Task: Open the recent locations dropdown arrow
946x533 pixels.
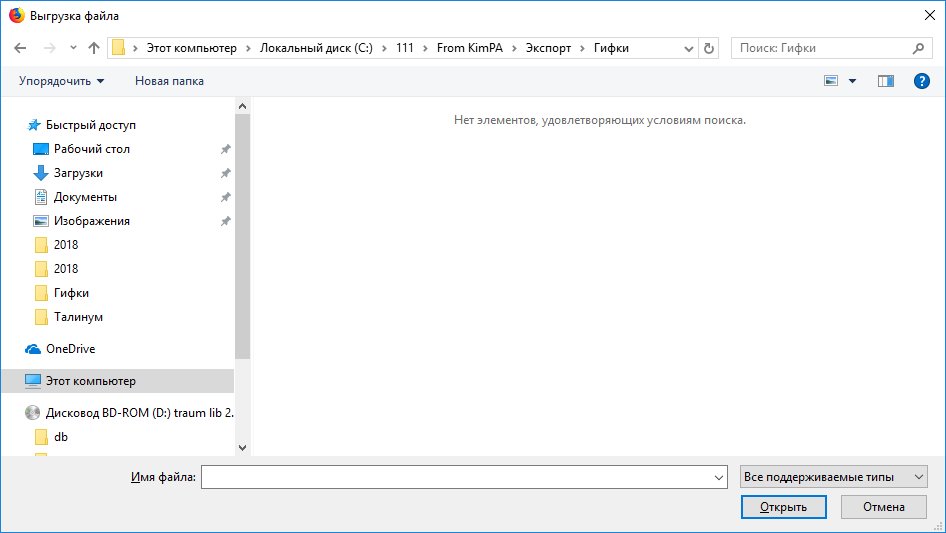Action: [x=73, y=48]
